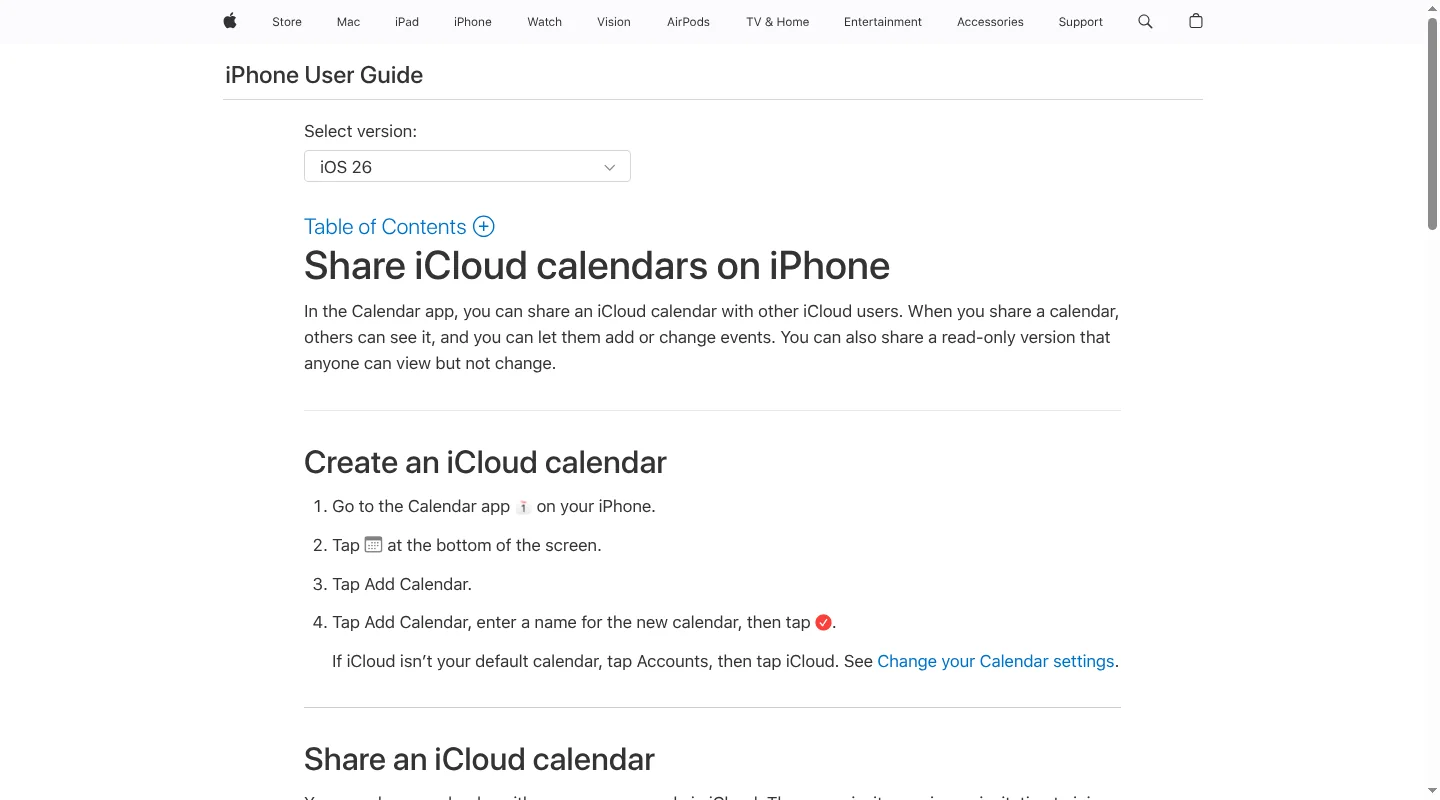Click the plus circle beside Table of Contents
1440x800 pixels.
click(x=484, y=226)
